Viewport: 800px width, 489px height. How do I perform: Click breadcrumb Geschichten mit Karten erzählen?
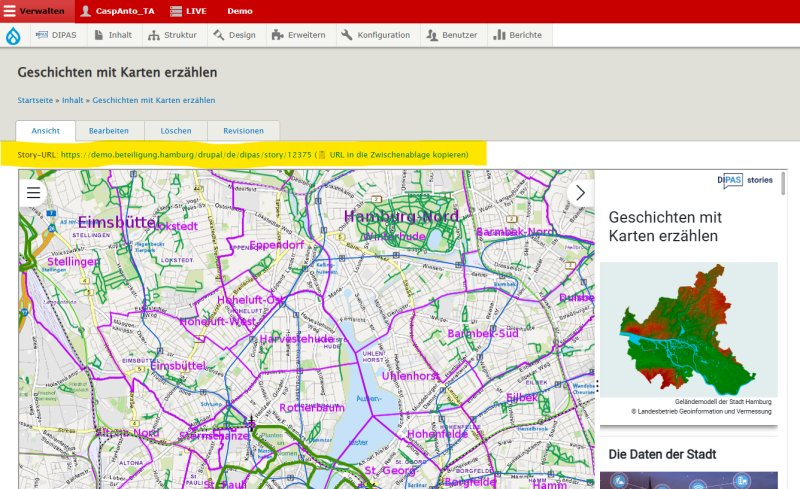click(x=154, y=100)
